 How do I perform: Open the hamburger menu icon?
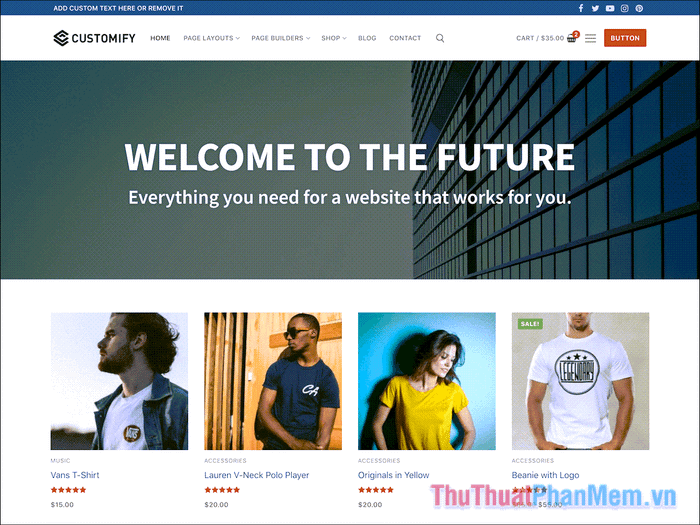[590, 38]
